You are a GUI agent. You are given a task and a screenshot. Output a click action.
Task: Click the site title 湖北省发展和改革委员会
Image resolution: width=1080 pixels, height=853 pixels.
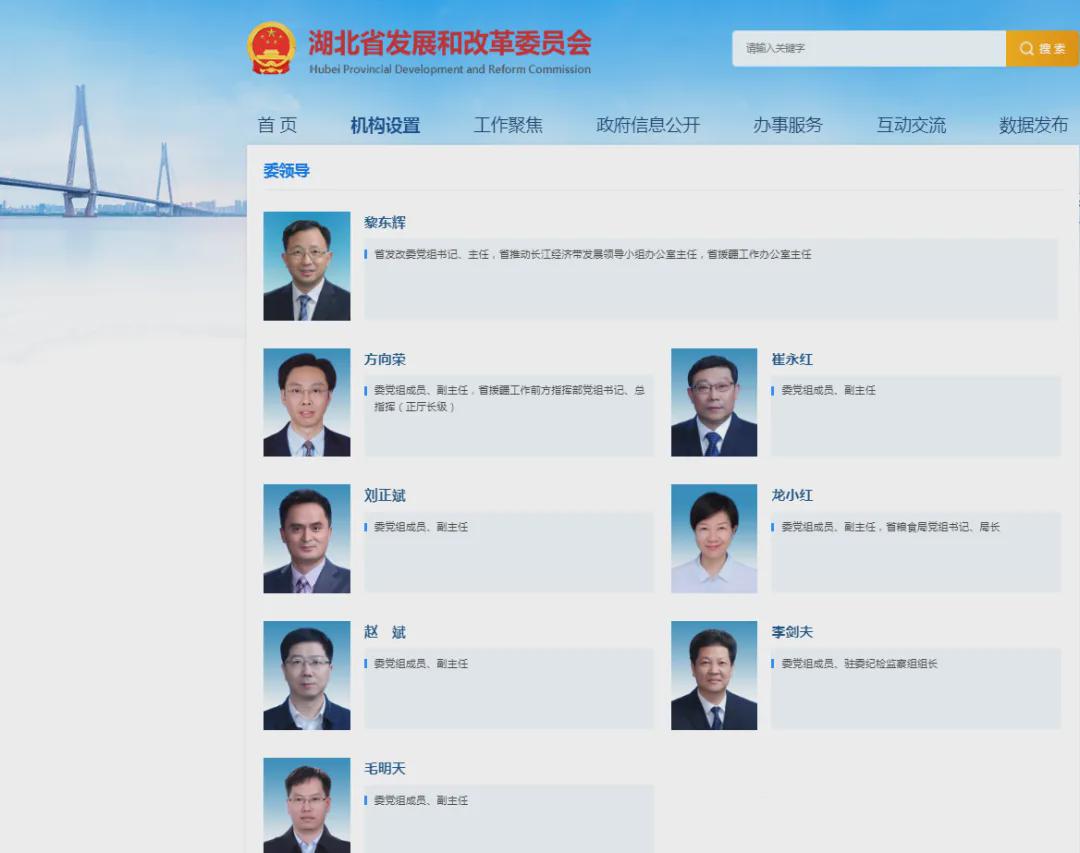(x=449, y=44)
